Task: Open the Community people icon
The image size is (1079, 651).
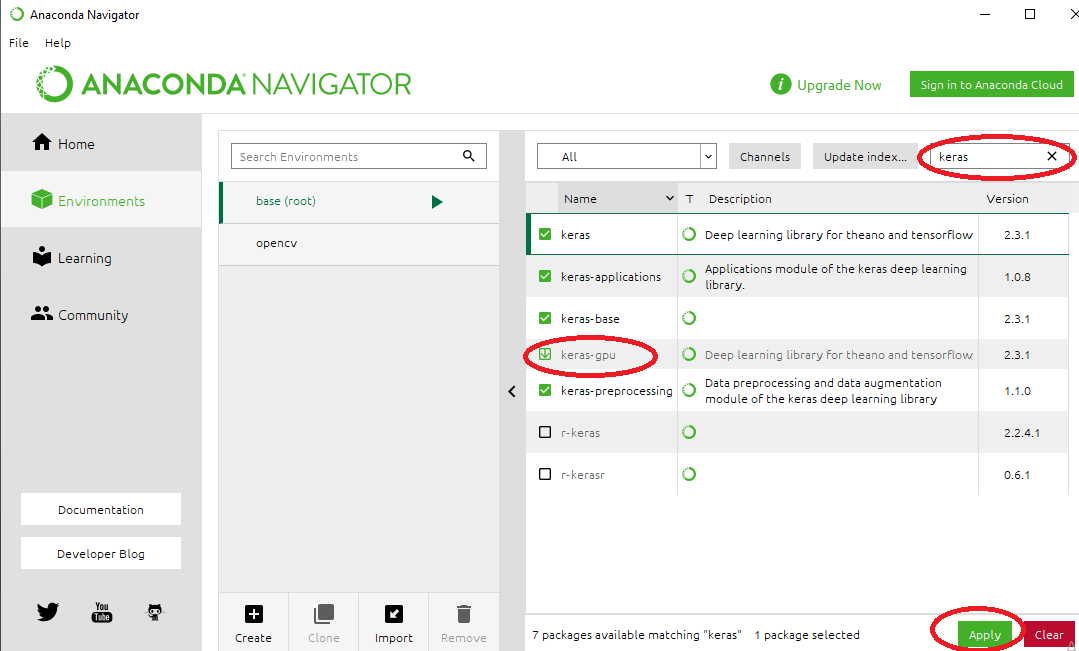Action: point(42,314)
